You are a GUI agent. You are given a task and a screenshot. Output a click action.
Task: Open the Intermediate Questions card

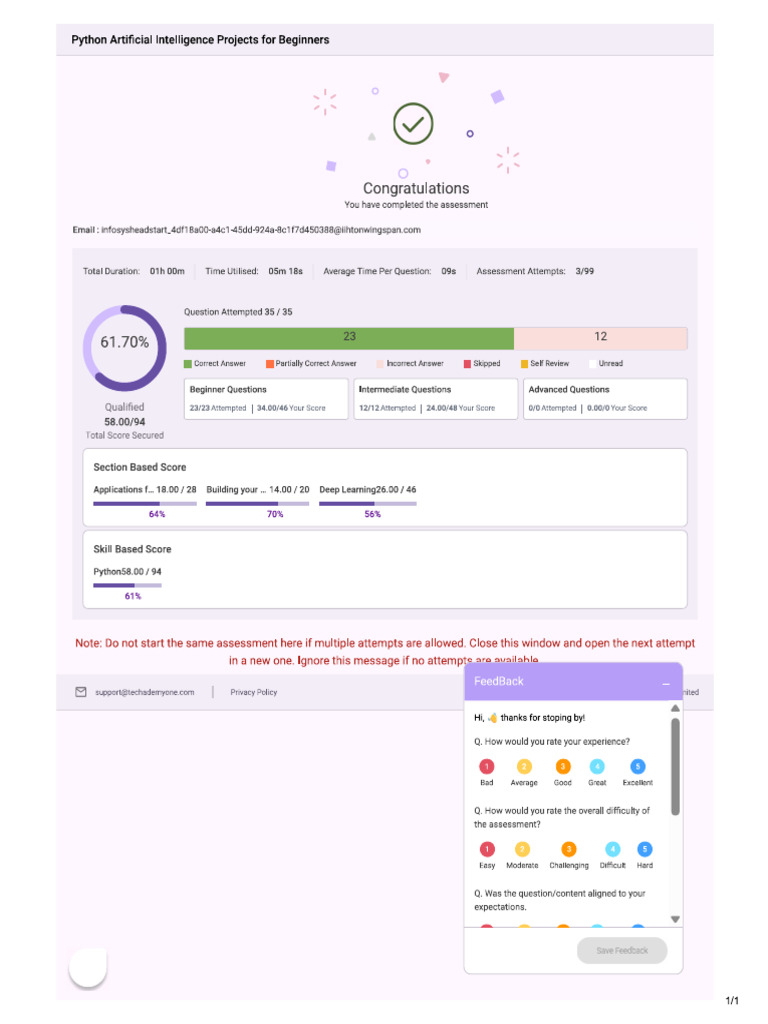coord(436,398)
